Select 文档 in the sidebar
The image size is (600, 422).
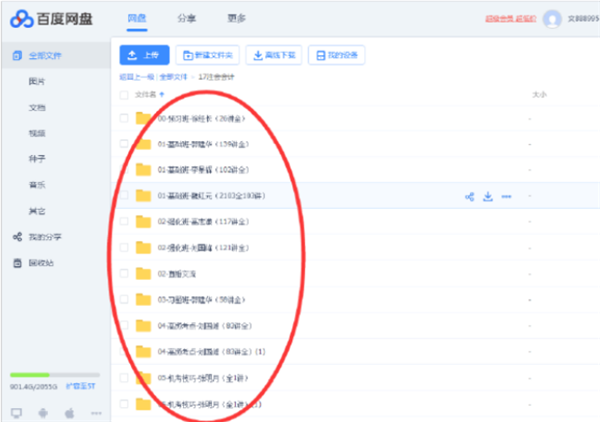(37, 108)
